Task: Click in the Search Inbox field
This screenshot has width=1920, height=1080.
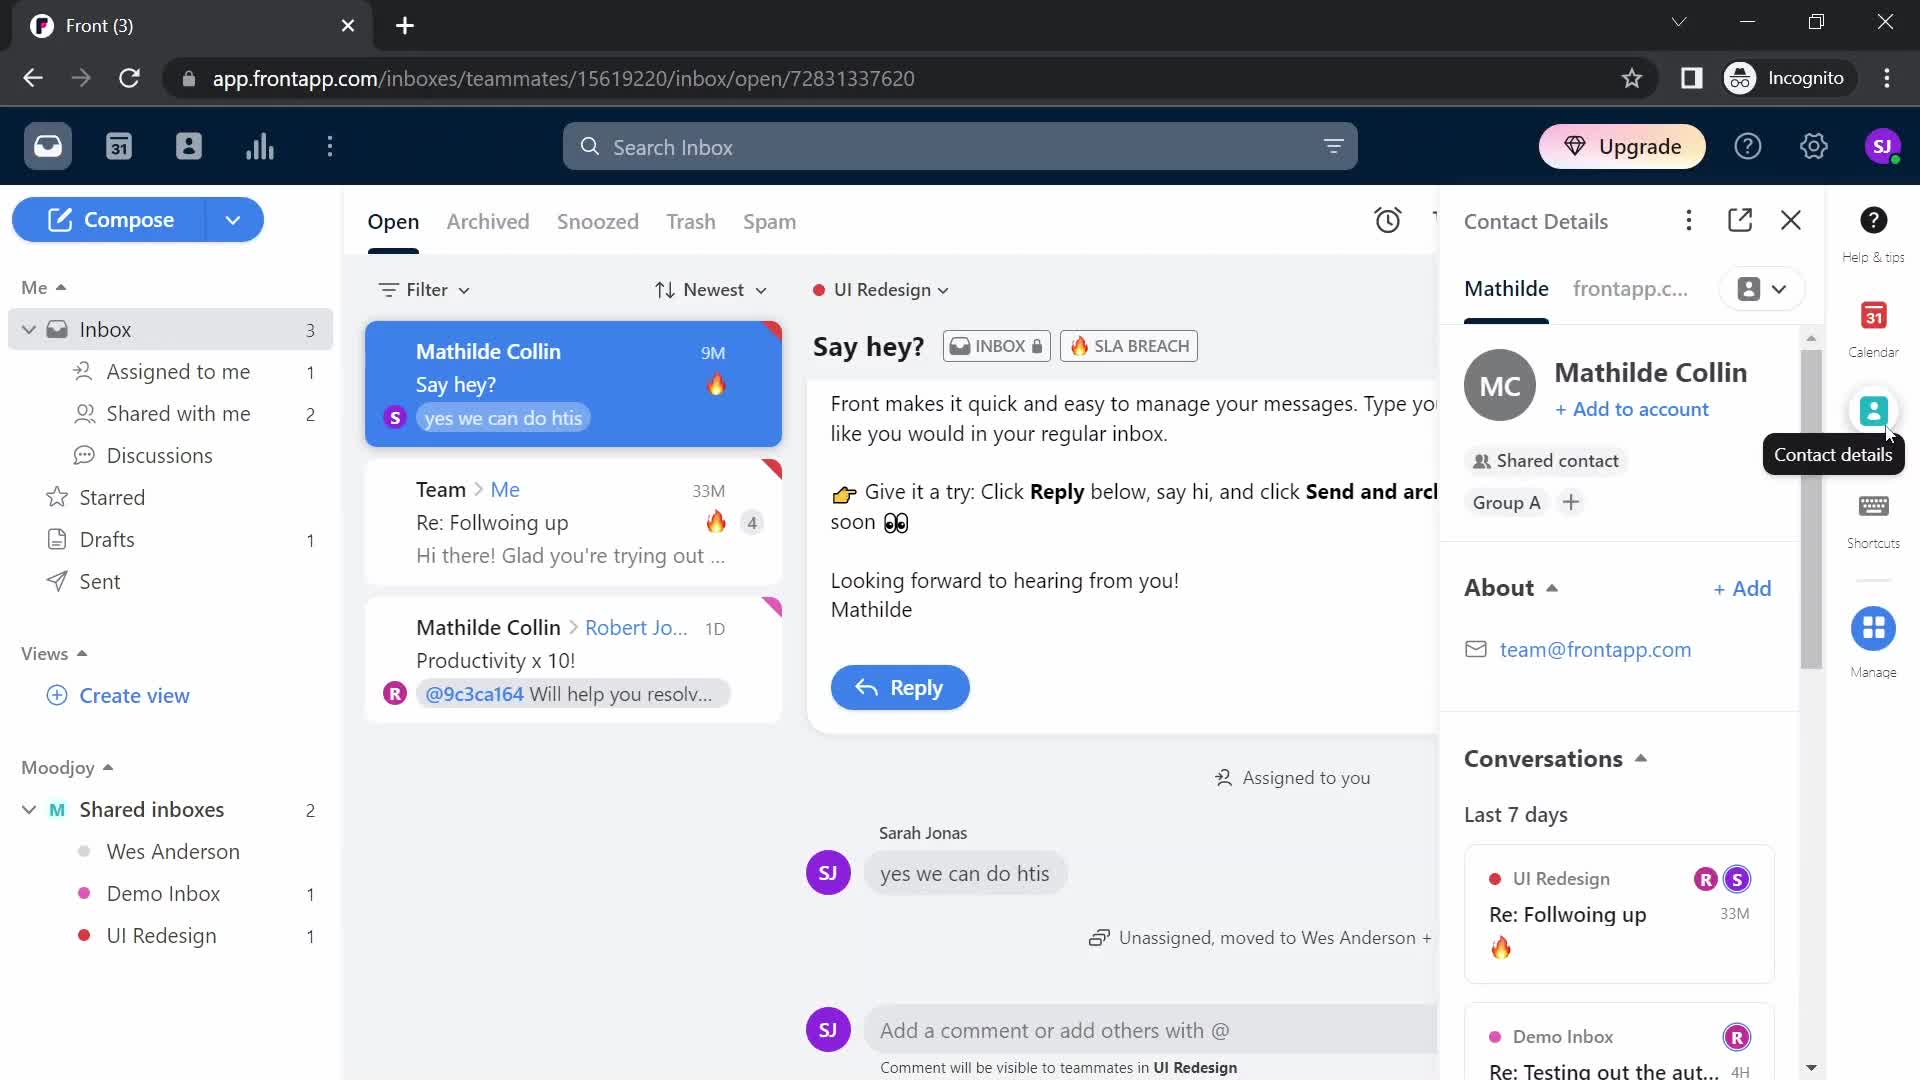Action: pos(960,147)
